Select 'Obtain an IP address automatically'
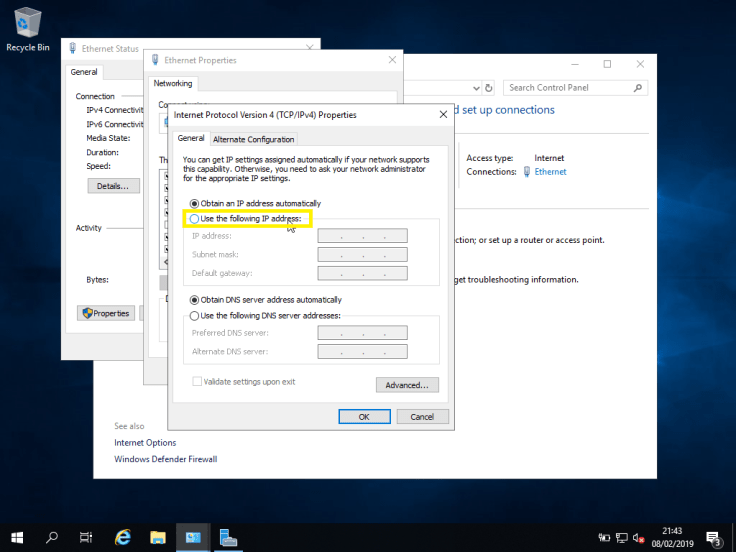Image resolution: width=736 pixels, height=552 pixels. point(195,203)
